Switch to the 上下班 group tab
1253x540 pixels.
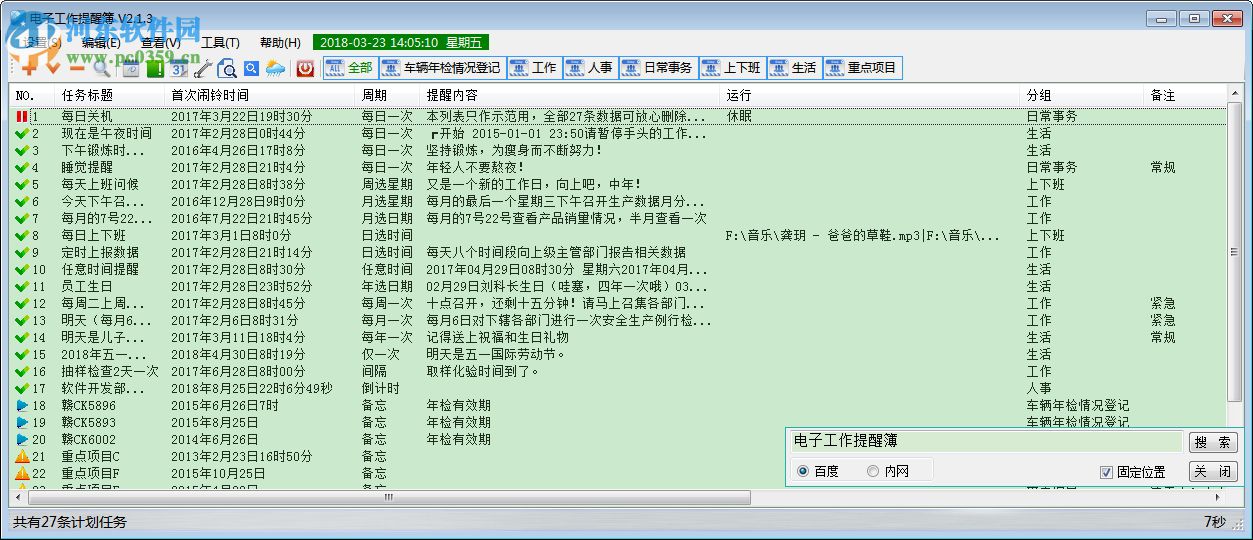pos(731,68)
